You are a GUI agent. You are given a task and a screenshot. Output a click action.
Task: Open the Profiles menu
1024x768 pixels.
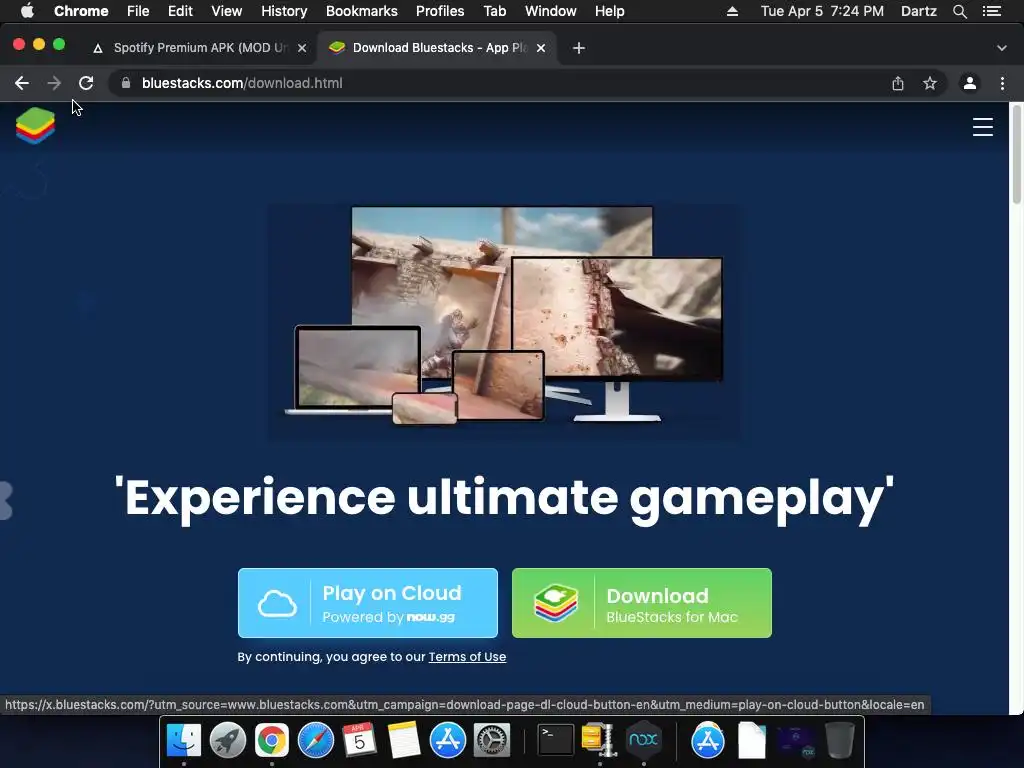pyautogui.click(x=440, y=11)
